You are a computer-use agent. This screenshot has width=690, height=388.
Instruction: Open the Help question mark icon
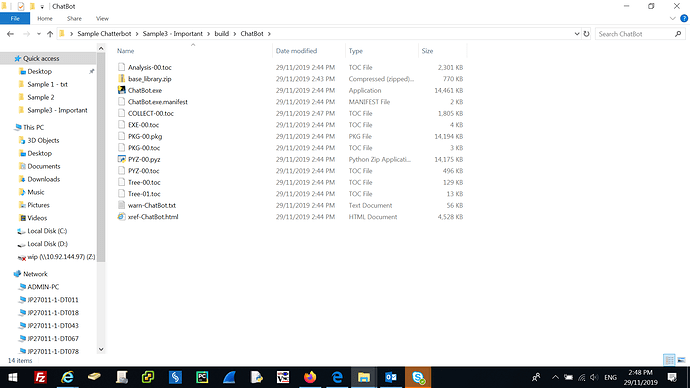(x=684, y=18)
